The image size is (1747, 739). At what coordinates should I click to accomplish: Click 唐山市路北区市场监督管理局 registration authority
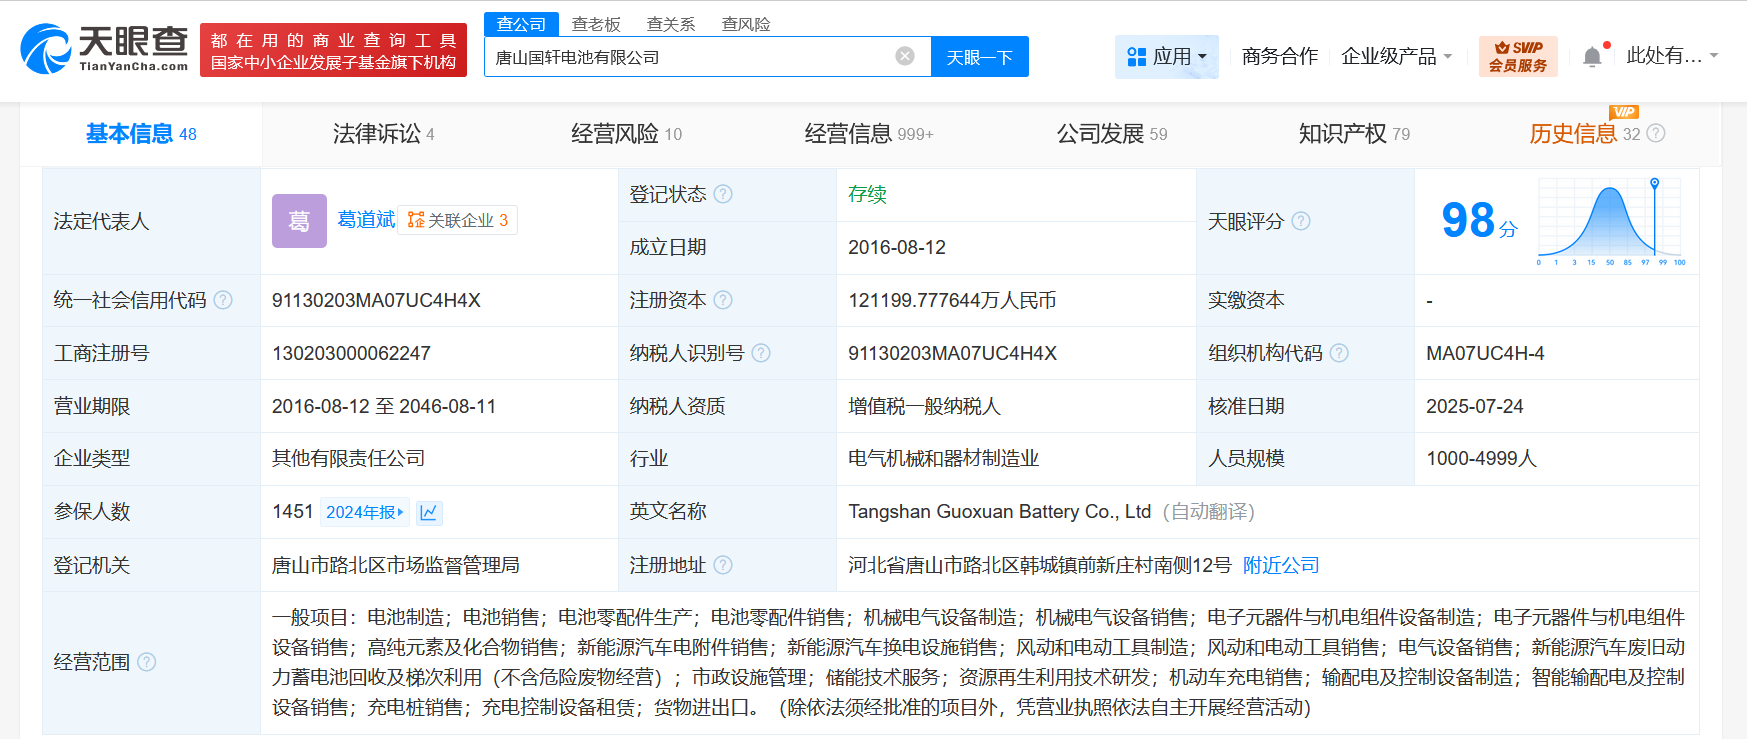point(396,566)
